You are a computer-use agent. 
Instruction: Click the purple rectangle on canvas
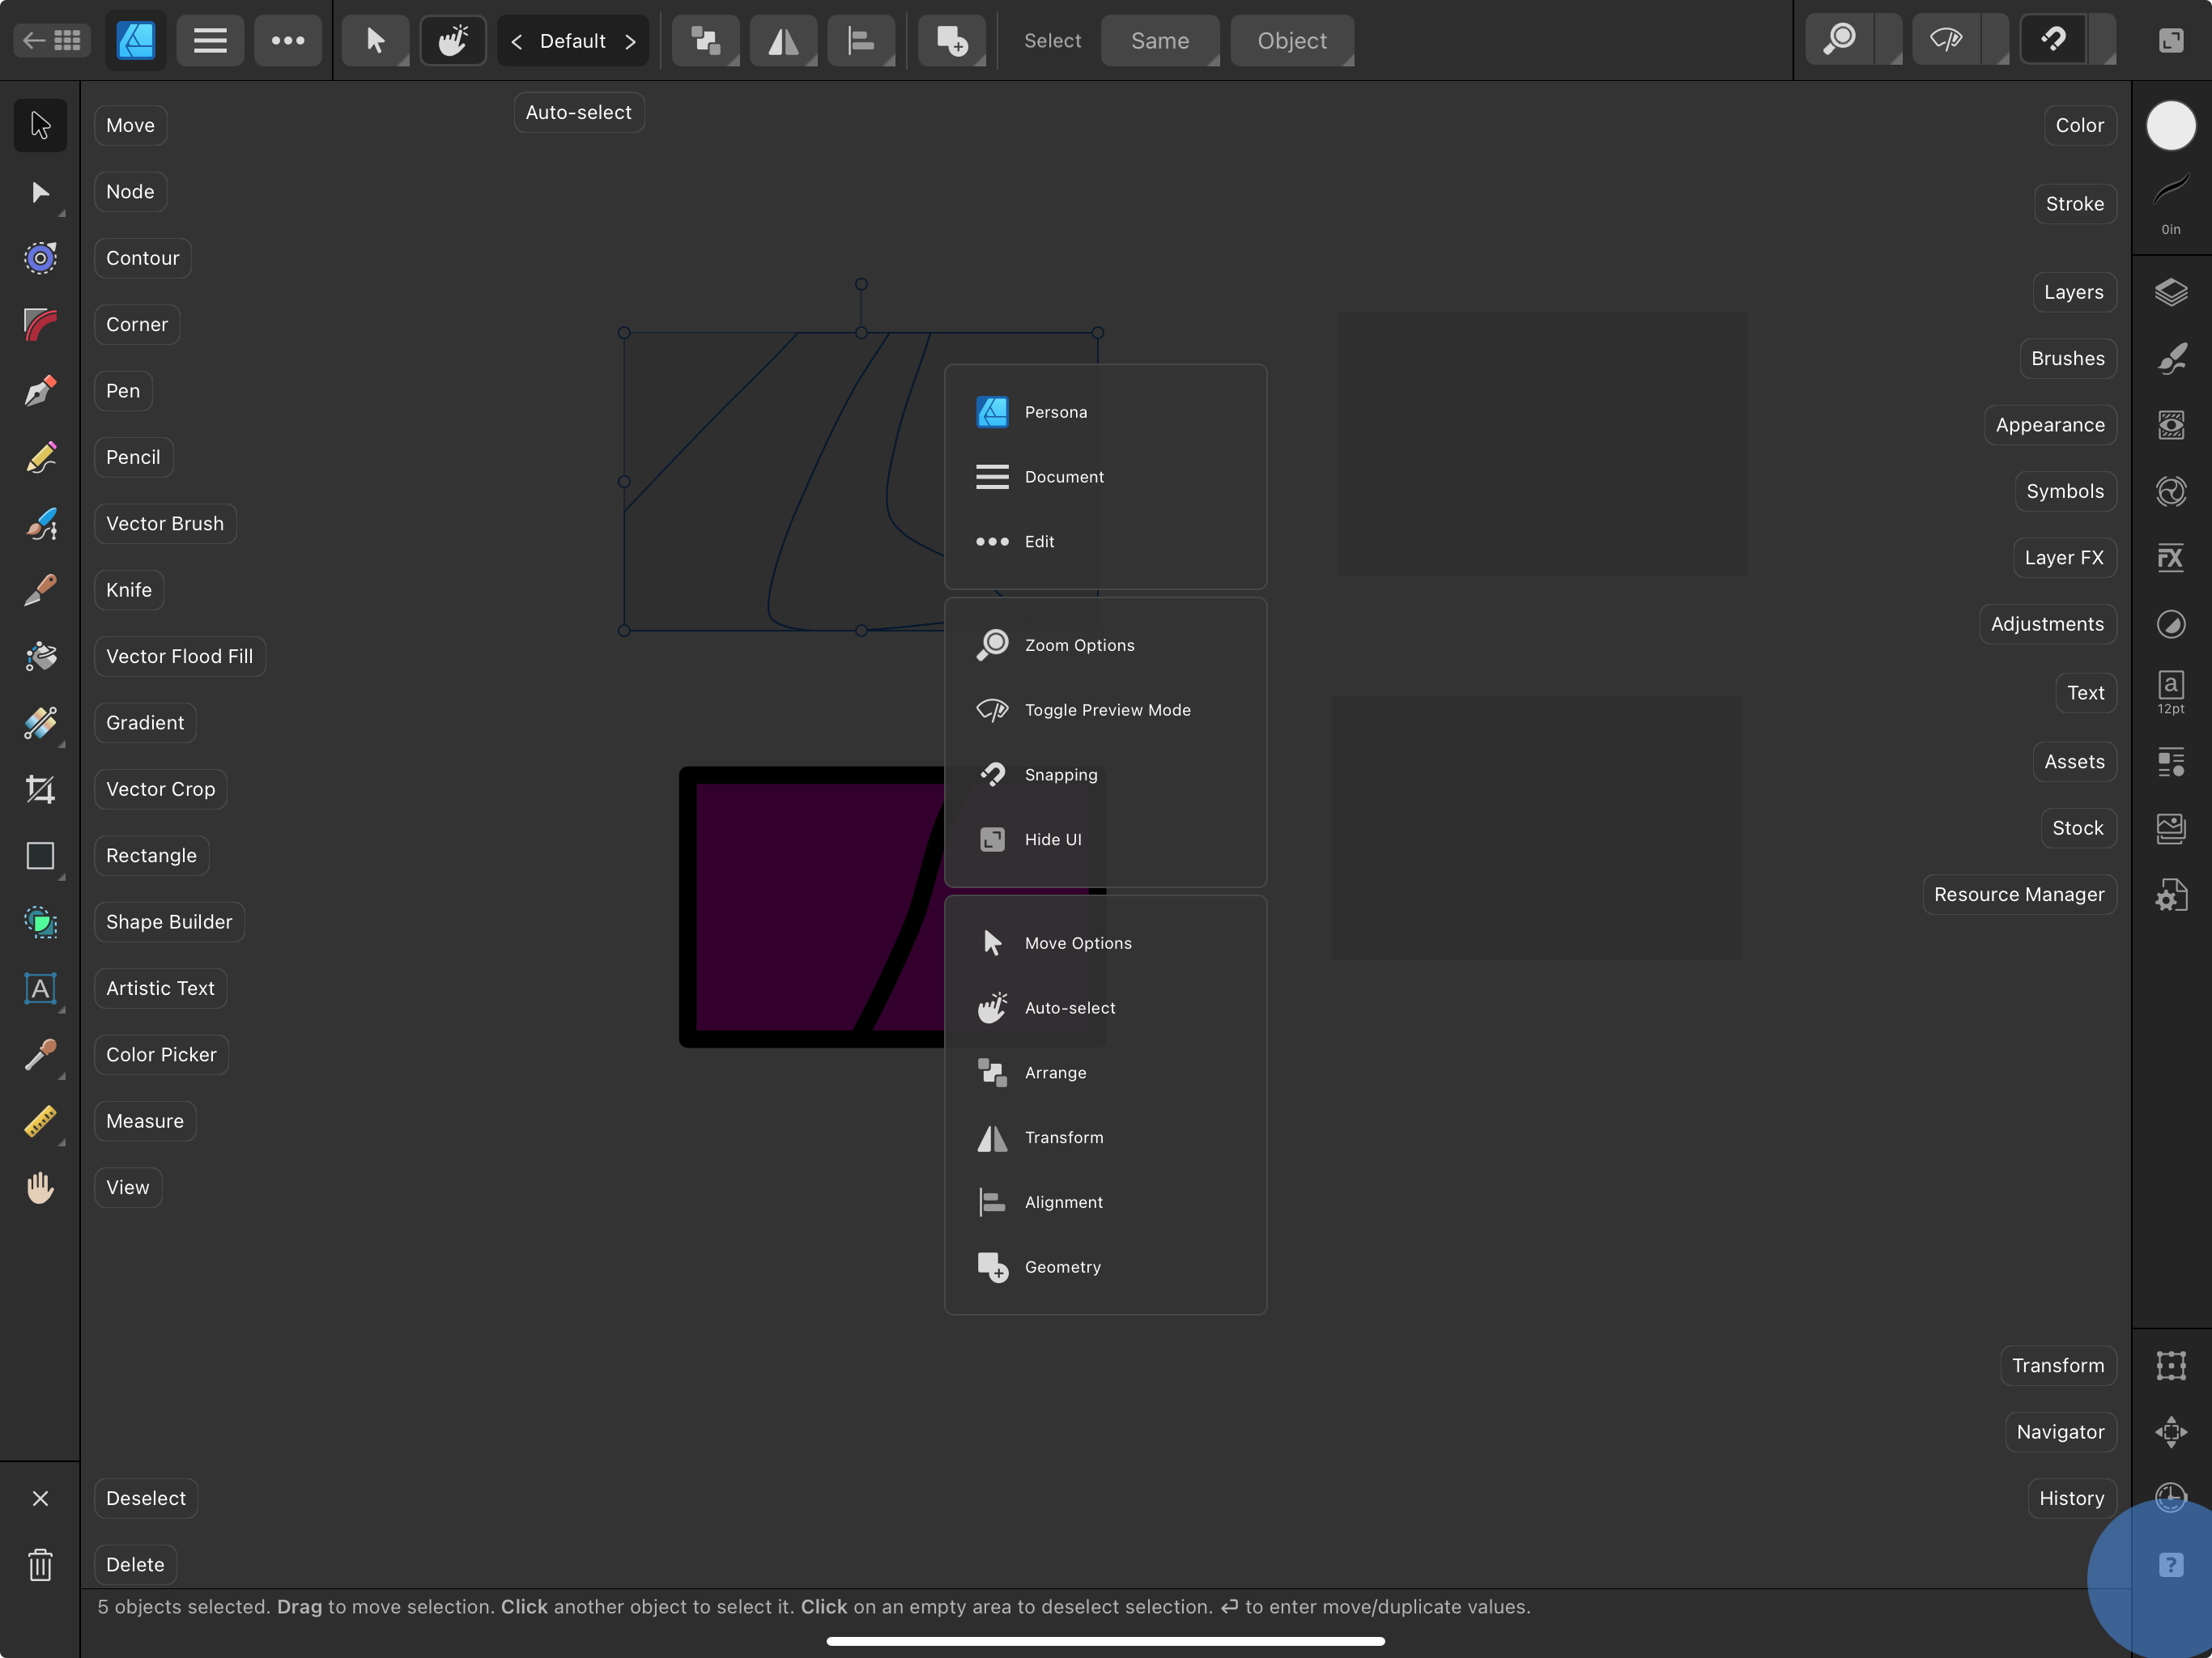[810, 905]
